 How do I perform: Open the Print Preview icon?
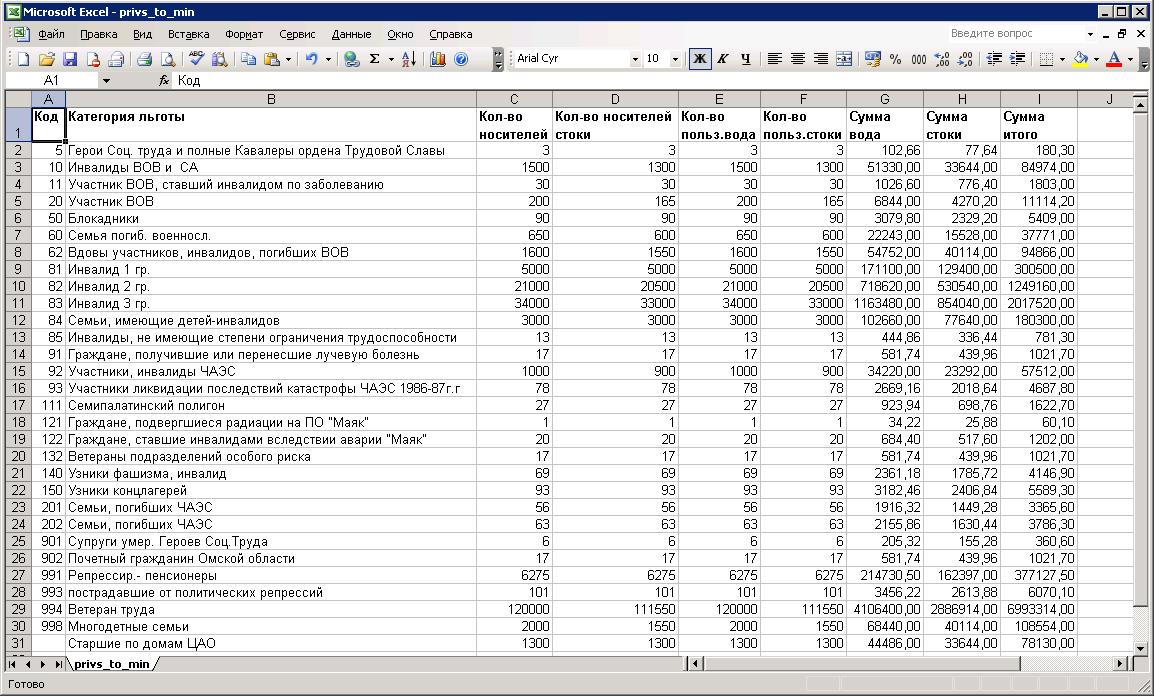166,59
